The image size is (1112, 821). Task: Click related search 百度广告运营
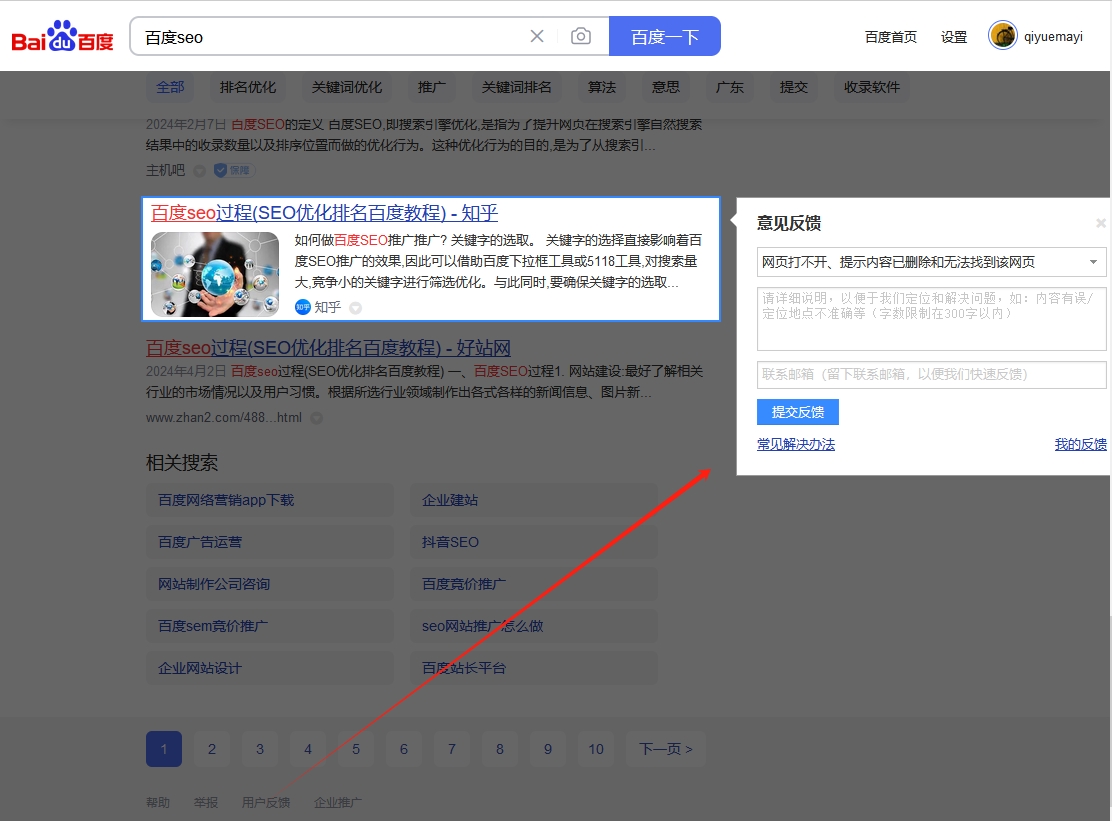[x=269, y=542]
